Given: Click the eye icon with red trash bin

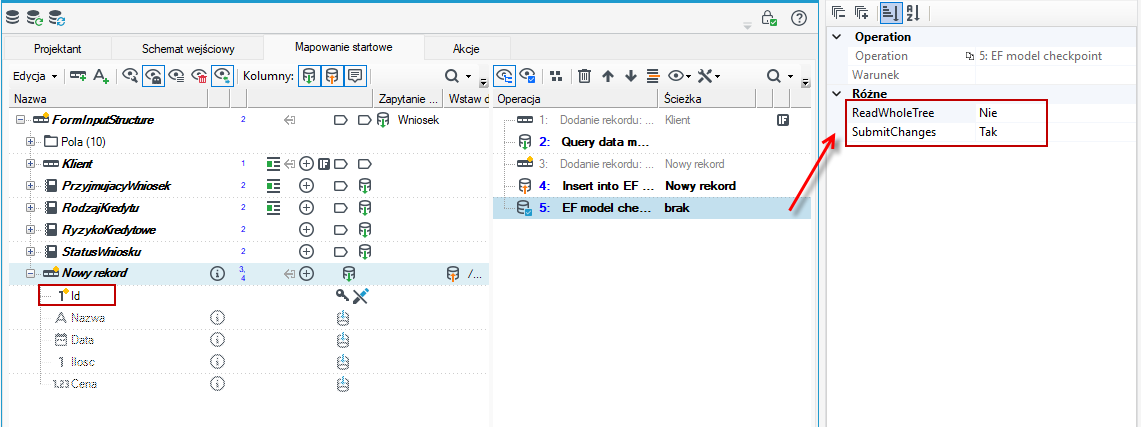Looking at the screenshot, I should (x=199, y=76).
